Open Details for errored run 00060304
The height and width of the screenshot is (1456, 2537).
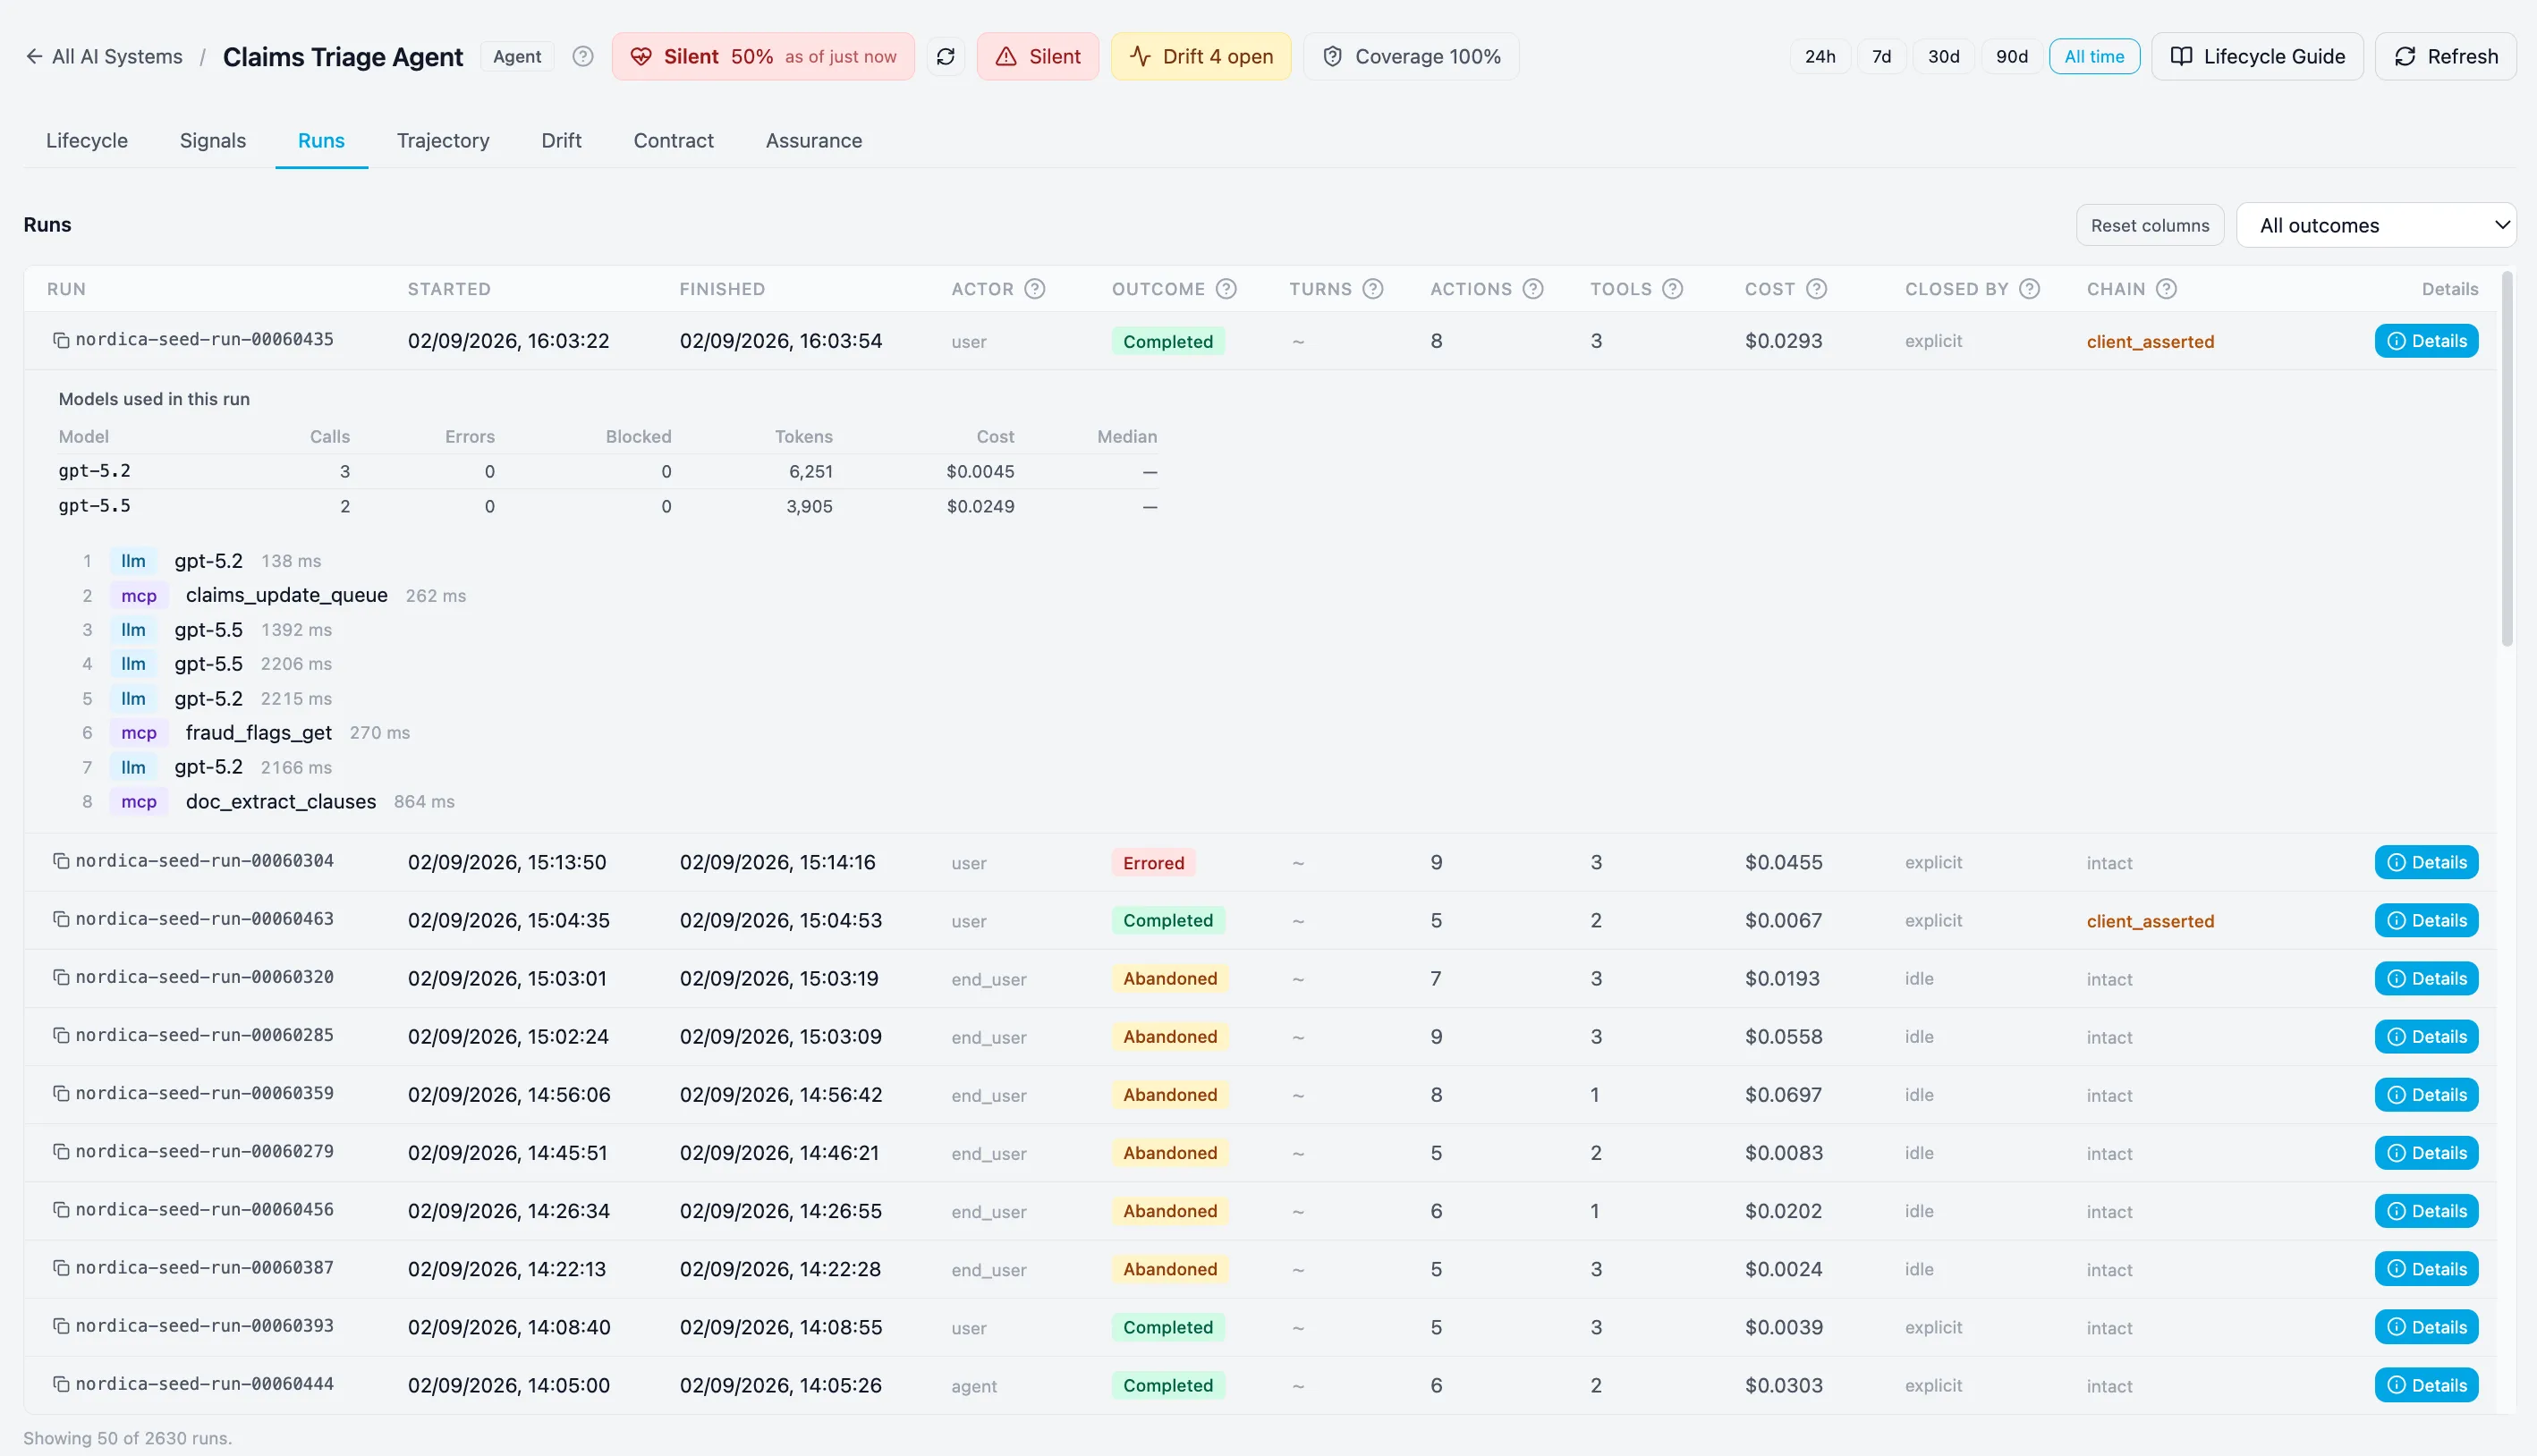2426,862
